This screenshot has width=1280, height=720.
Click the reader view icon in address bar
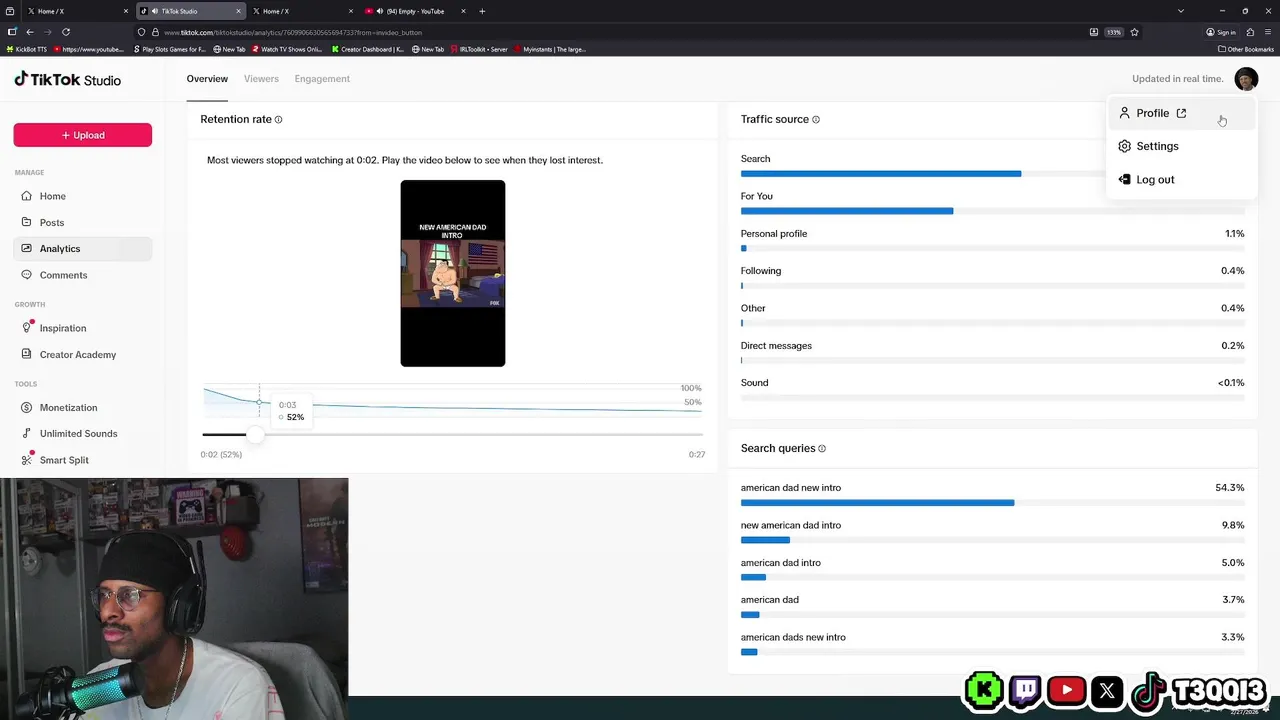[1094, 32]
